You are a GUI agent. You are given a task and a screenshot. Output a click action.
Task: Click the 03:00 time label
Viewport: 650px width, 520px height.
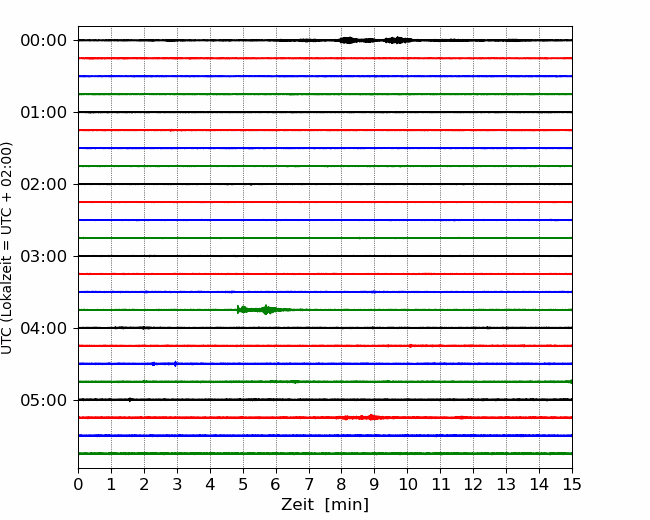tap(44, 257)
